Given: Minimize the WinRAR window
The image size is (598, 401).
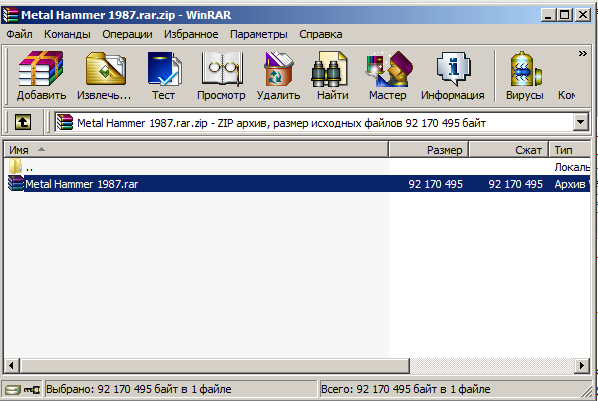Looking at the screenshot, I should pos(548,15).
